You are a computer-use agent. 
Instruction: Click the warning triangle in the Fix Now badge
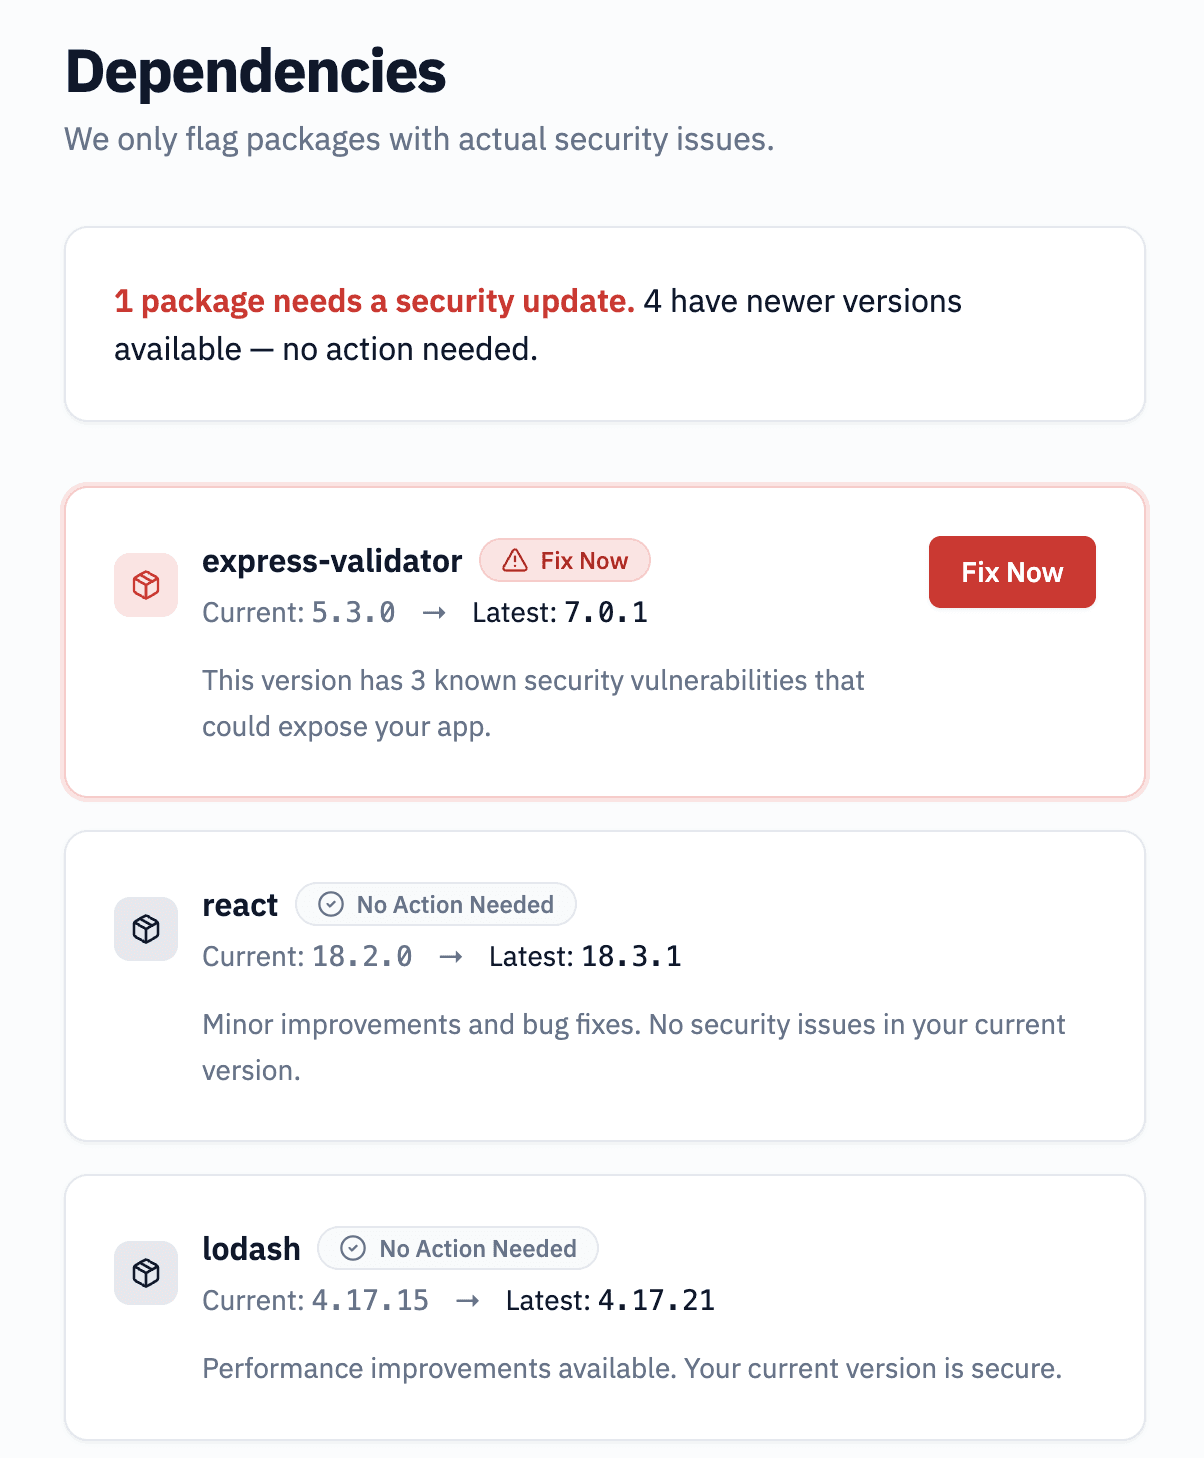click(514, 560)
